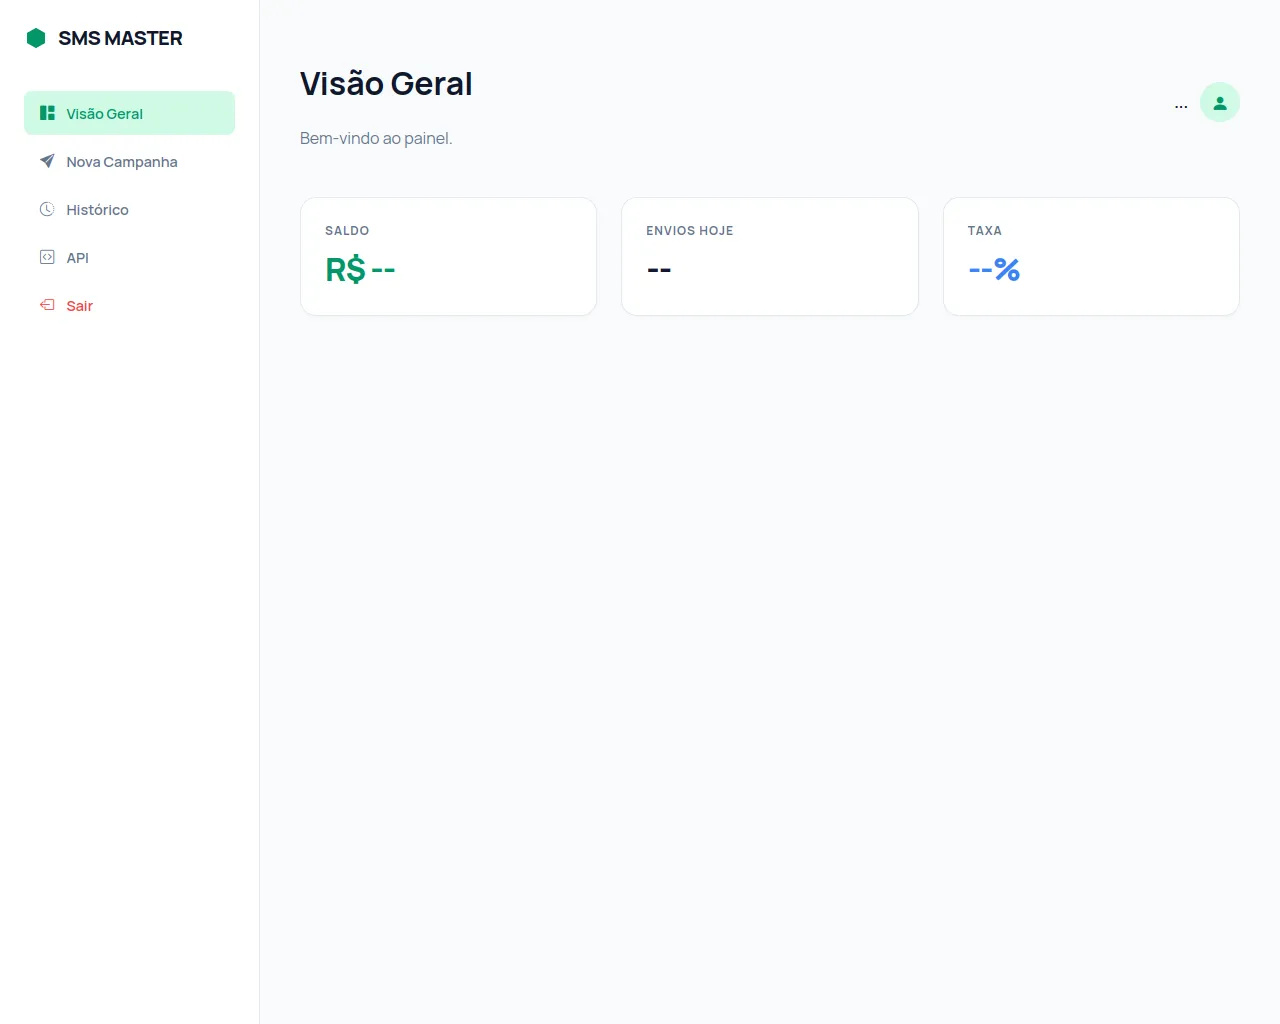1280x1024 pixels.
Task: Select the Saldo card label
Action: point(347,231)
